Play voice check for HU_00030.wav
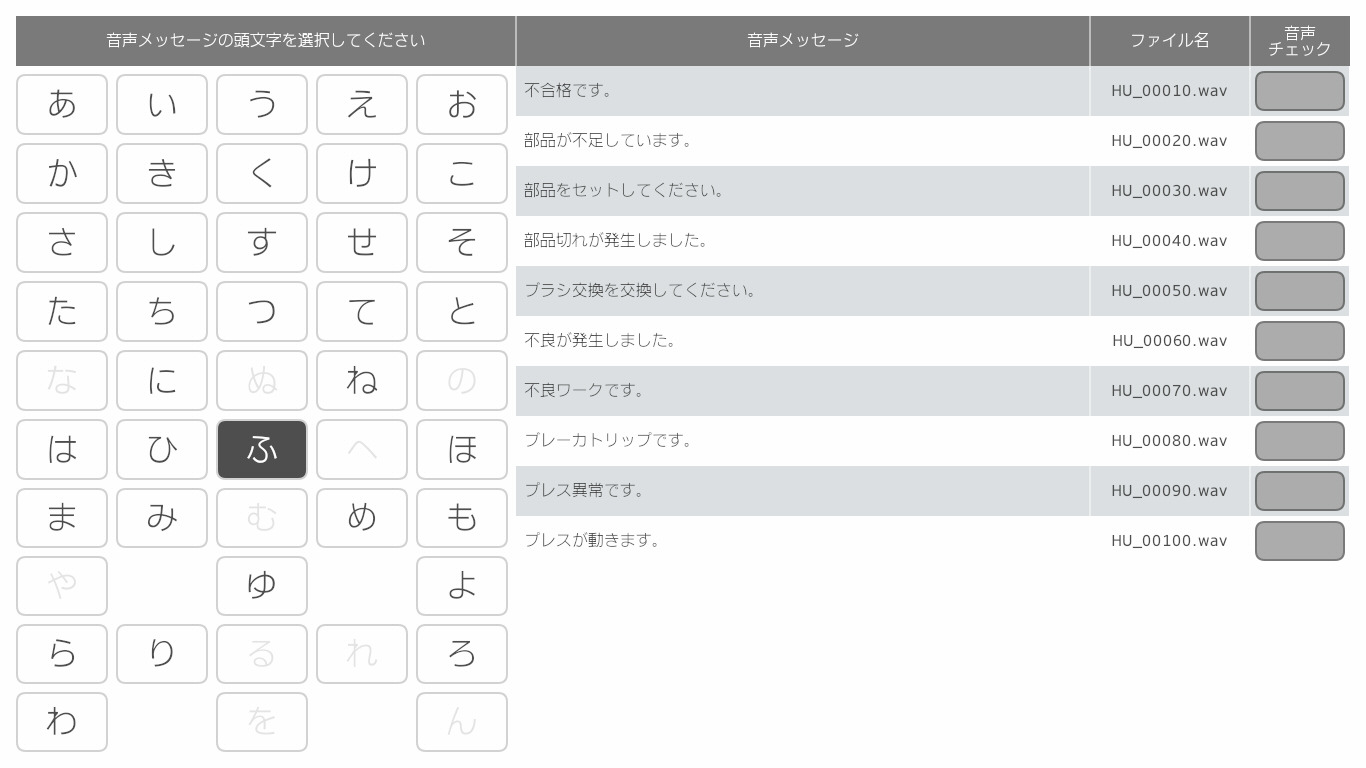The image size is (1366, 768). pos(1300,191)
